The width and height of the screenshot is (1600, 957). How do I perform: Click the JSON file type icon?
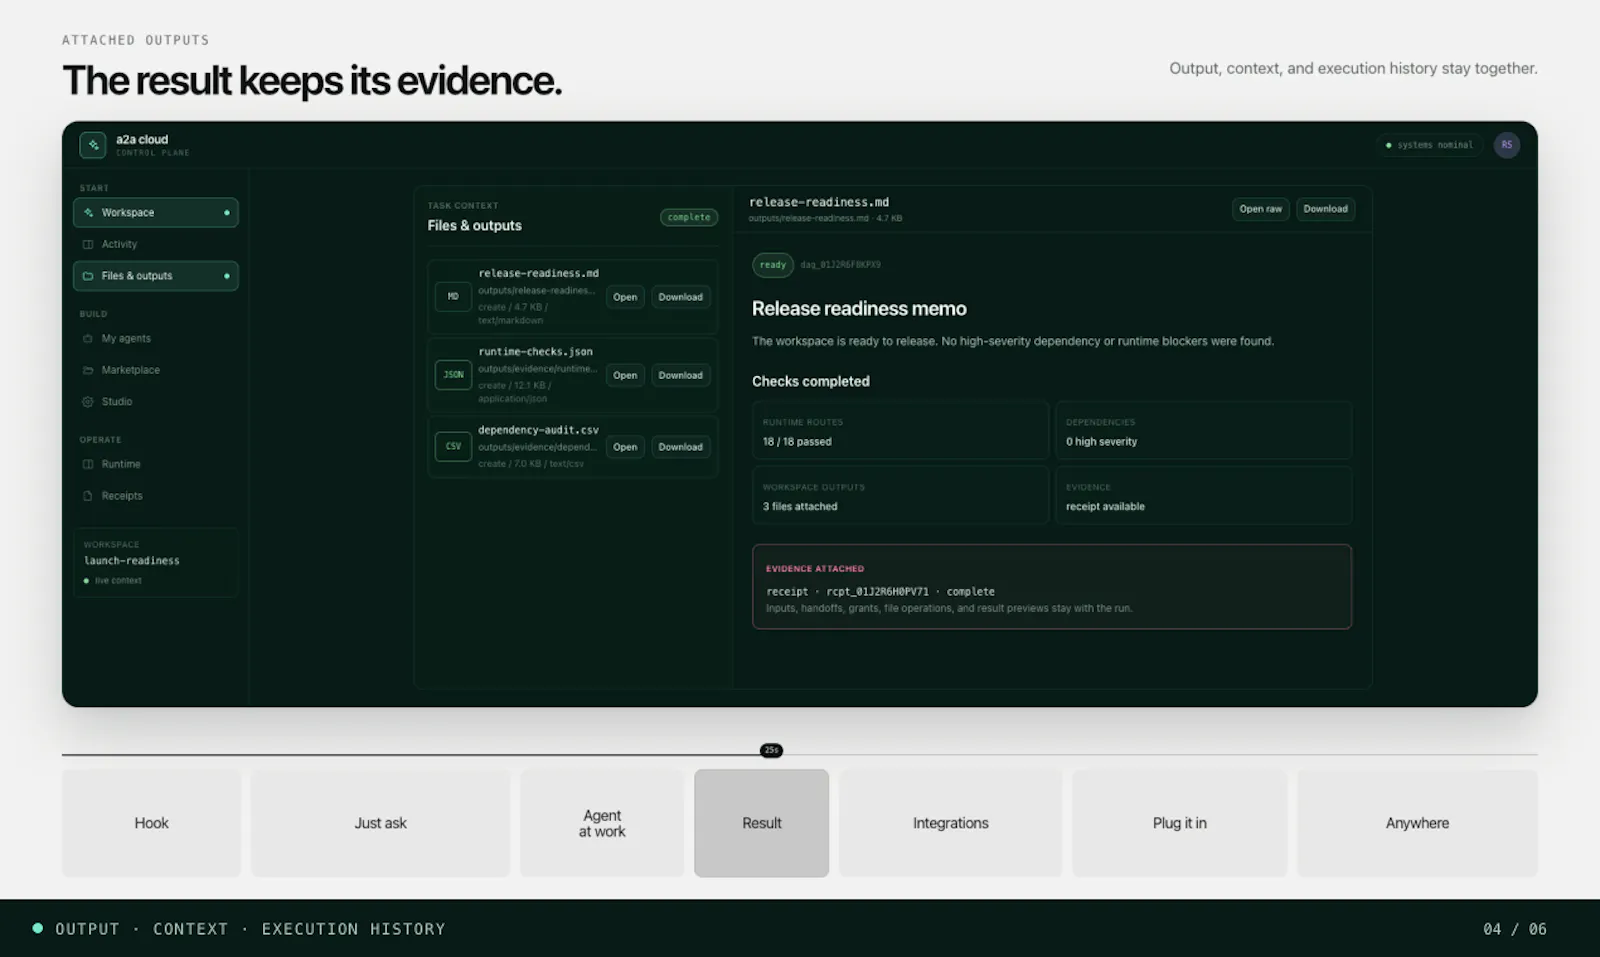(x=453, y=375)
